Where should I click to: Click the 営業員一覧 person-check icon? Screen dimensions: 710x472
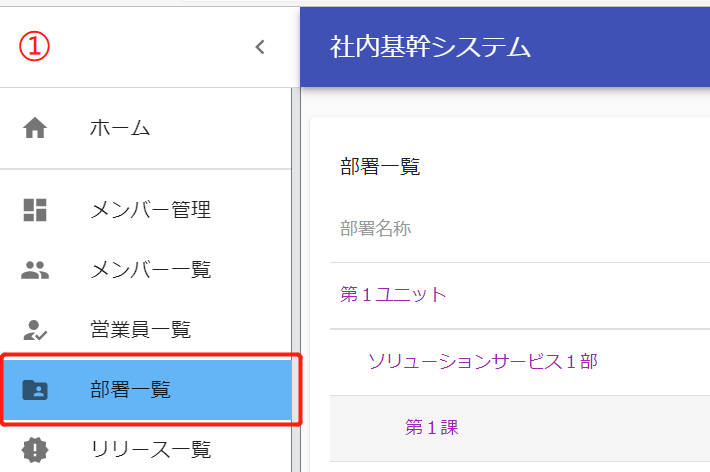point(35,329)
